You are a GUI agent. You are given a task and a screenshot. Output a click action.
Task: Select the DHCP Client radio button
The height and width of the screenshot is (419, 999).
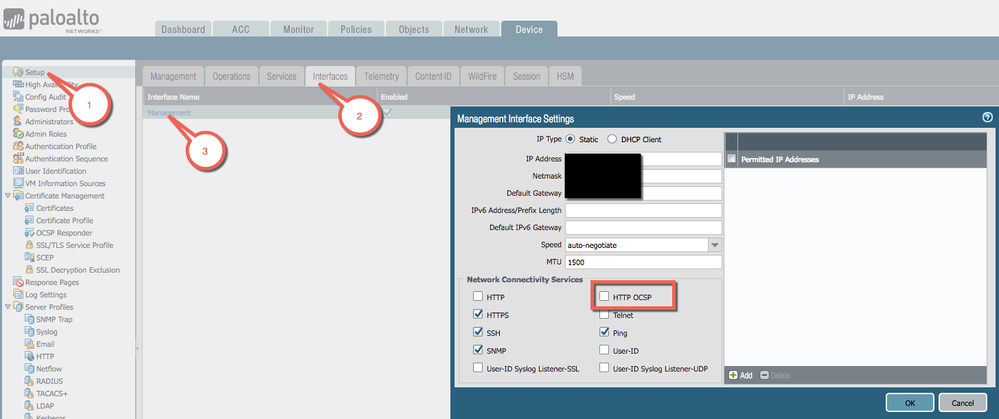tap(612, 139)
